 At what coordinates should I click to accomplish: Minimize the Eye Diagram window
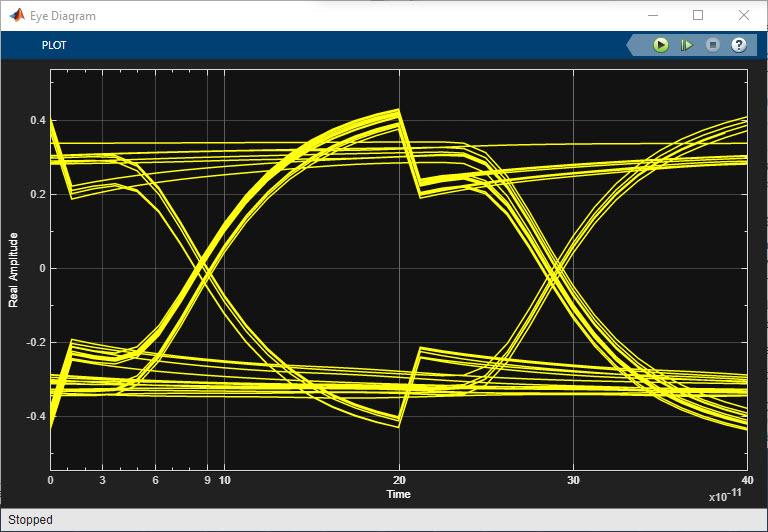[653, 16]
